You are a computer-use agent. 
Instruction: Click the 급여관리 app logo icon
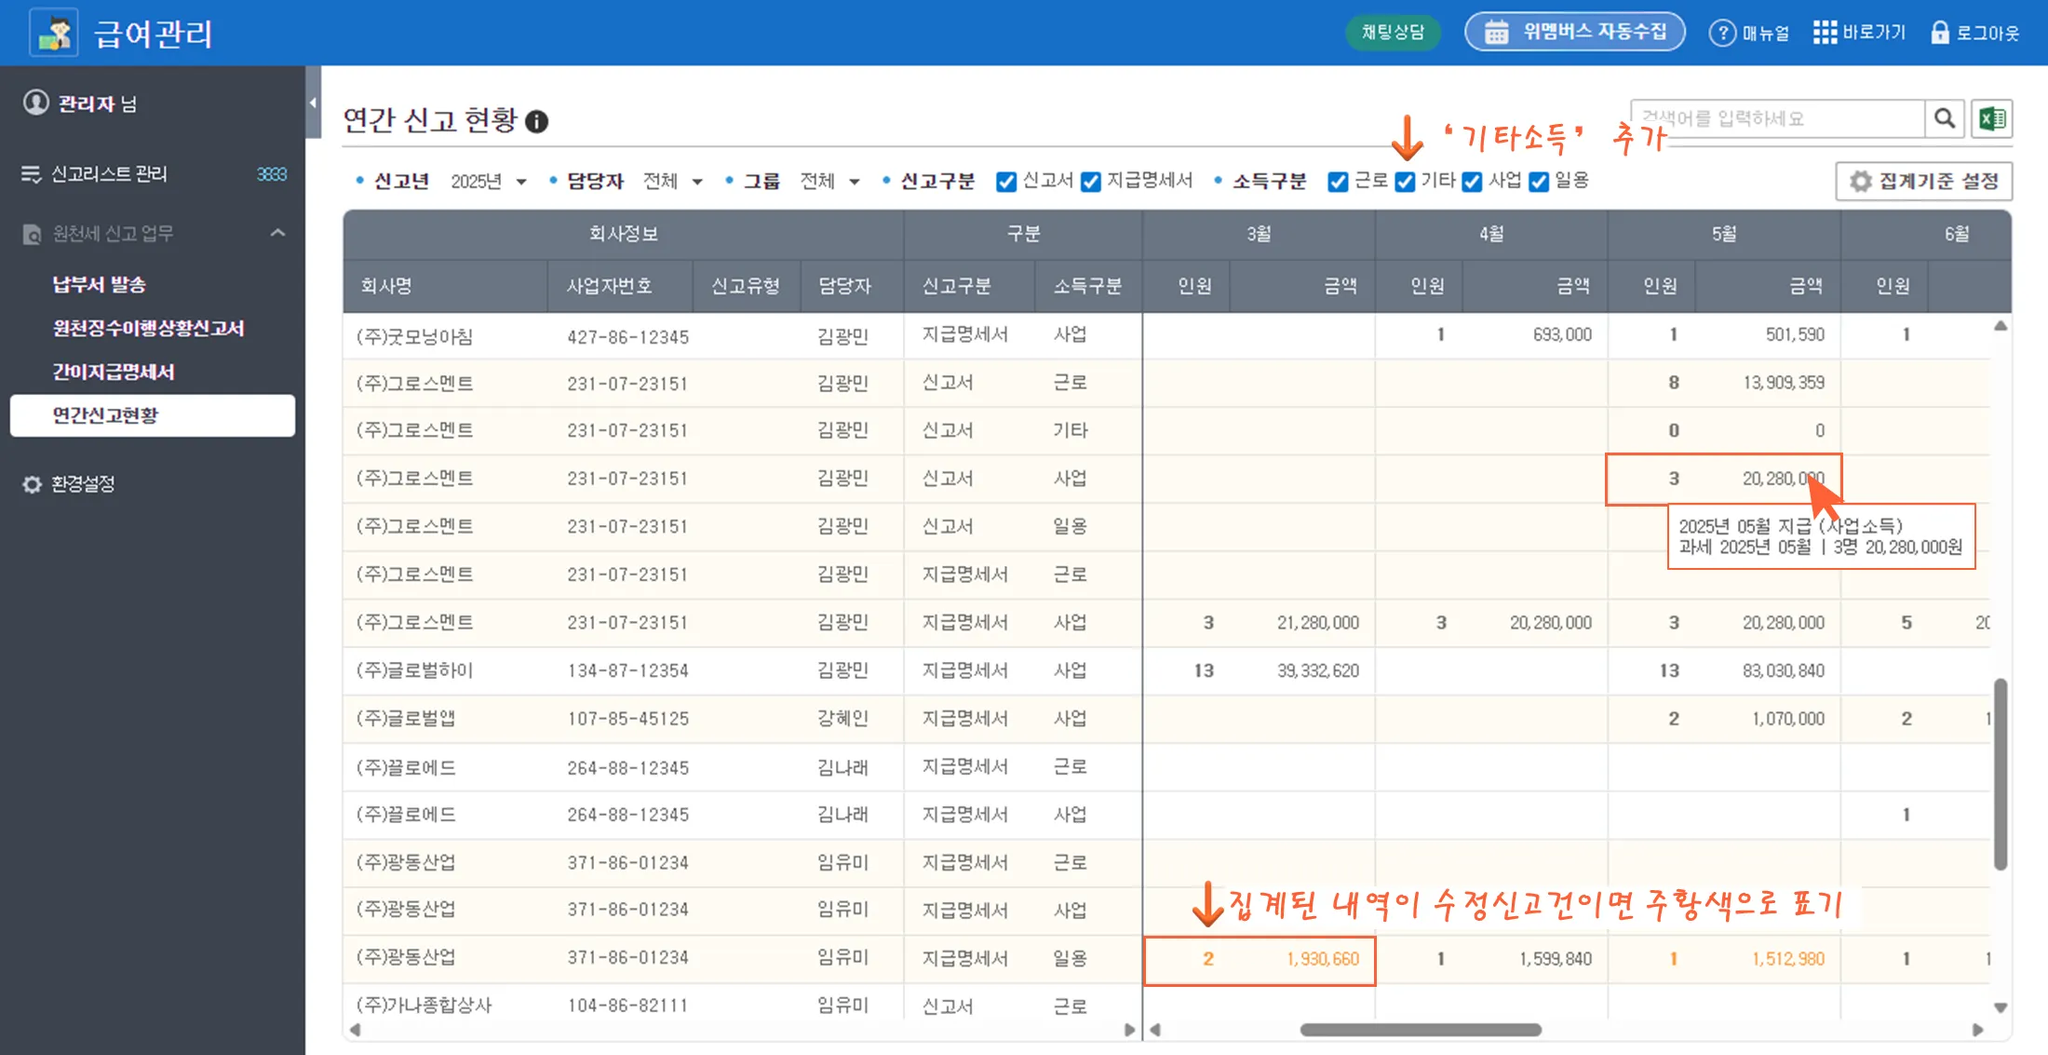pyautogui.click(x=55, y=33)
